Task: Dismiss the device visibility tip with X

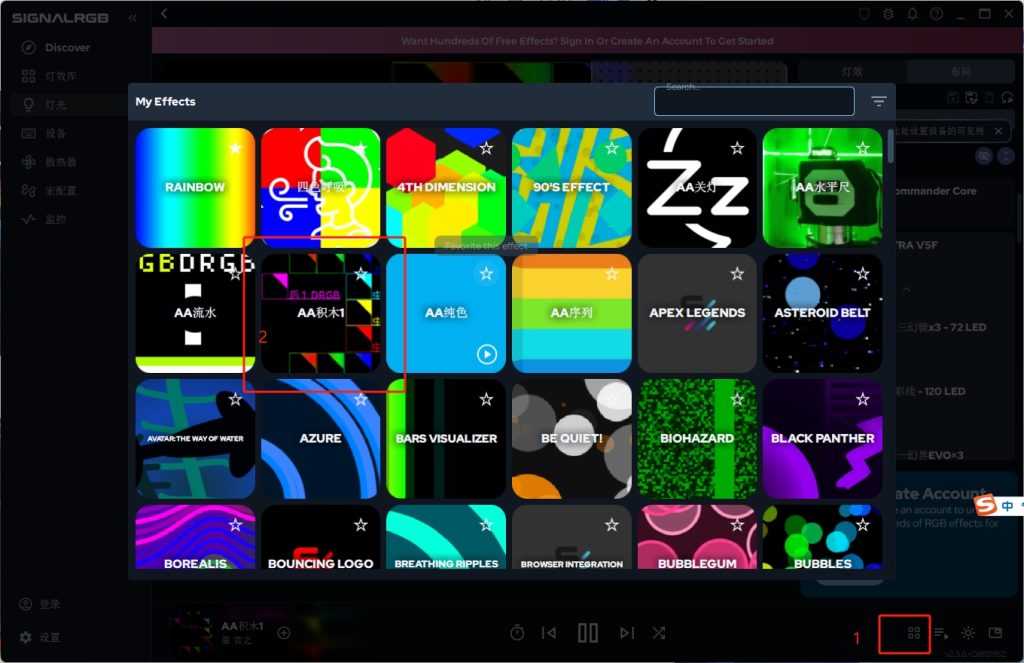Action: (x=998, y=131)
